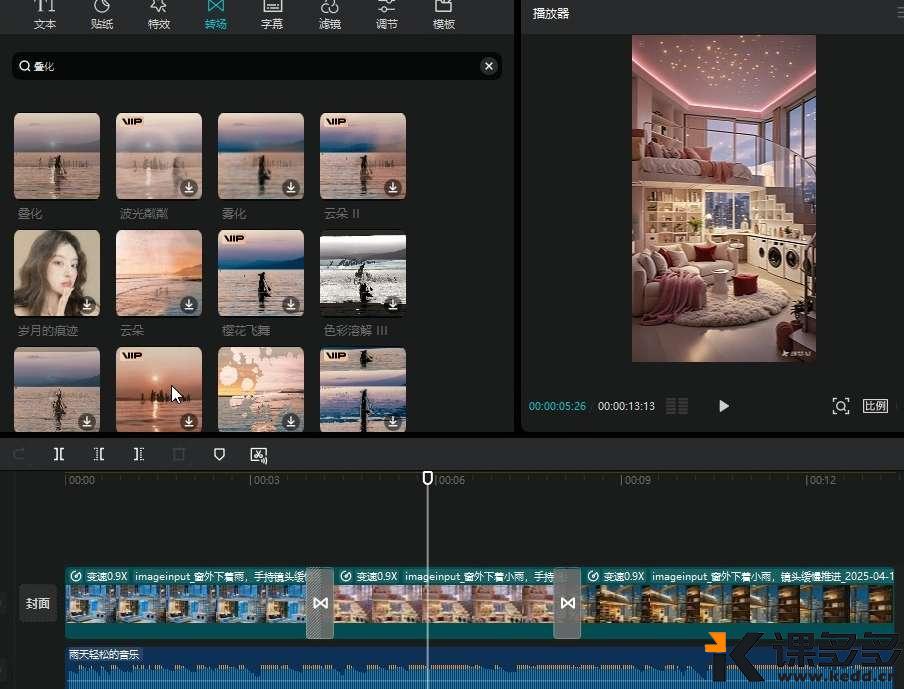Switch to the 滤镜 filters tab
The width and height of the screenshot is (904, 689).
pyautogui.click(x=329, y=15)
